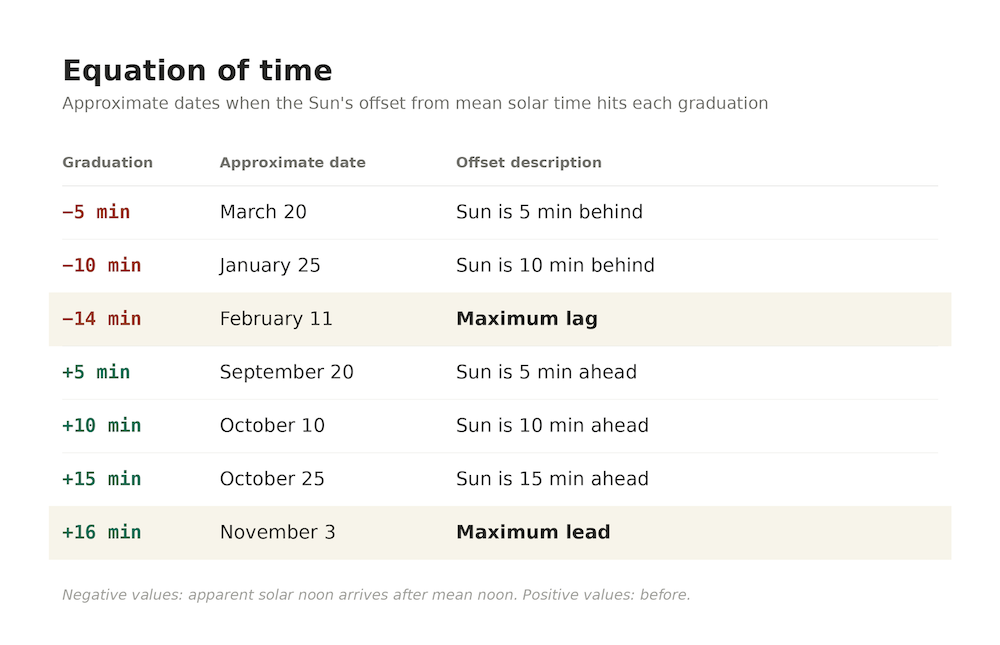
Task: Click the Maximum lag description
Action: click(527, 318)
